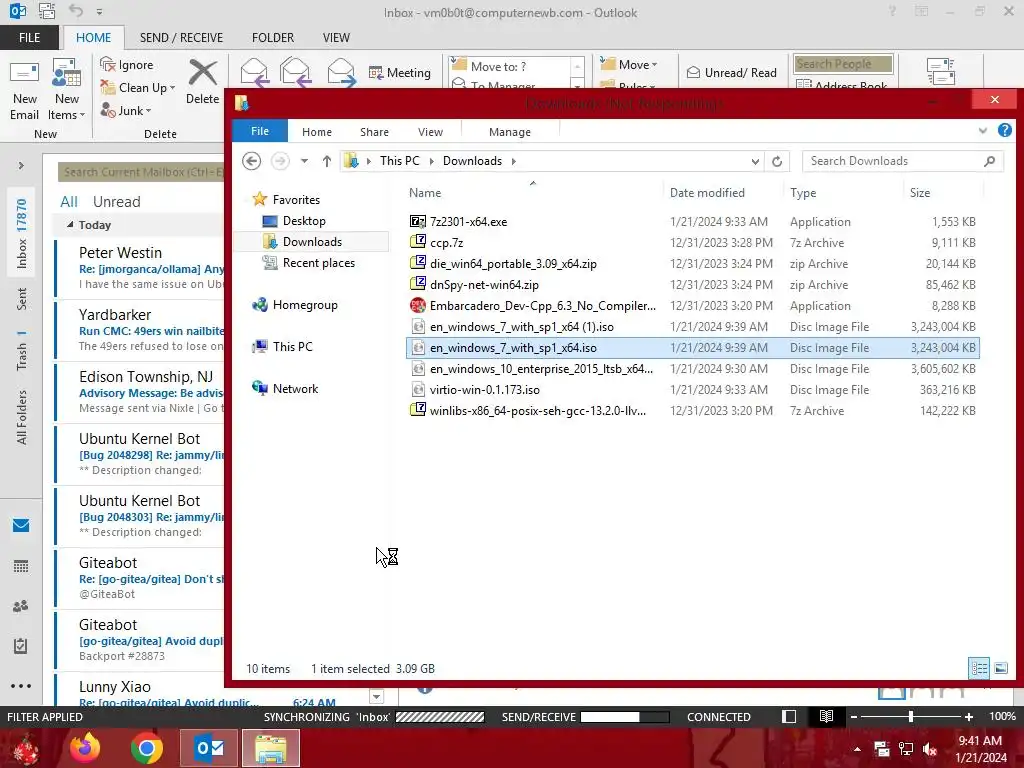Switch to VIEW ribbon tab in Outlook

(336, 38)
